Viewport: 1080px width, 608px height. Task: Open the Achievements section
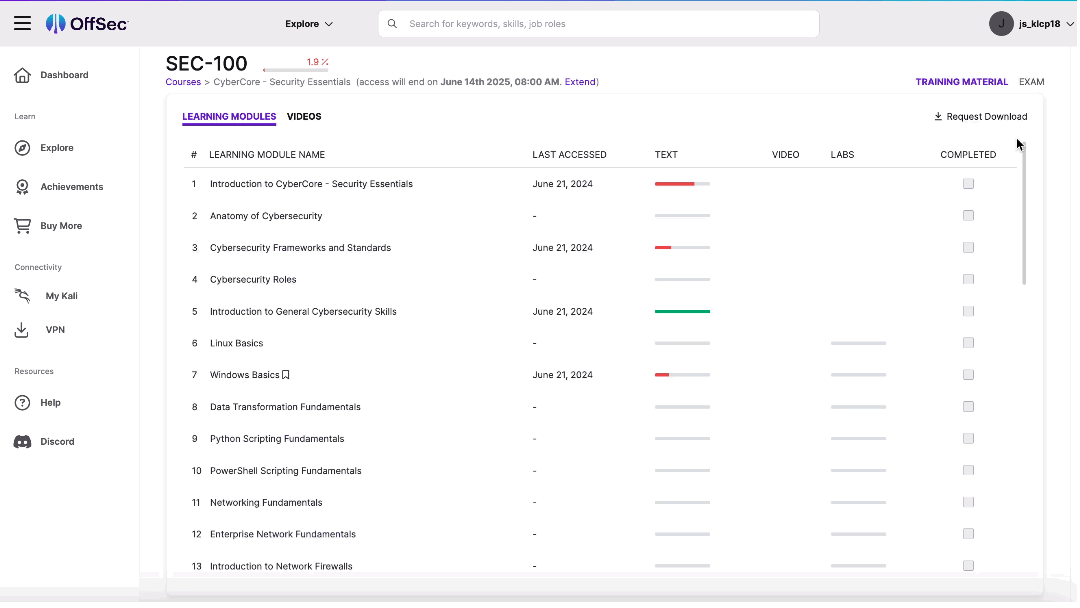tap(72, 186)
